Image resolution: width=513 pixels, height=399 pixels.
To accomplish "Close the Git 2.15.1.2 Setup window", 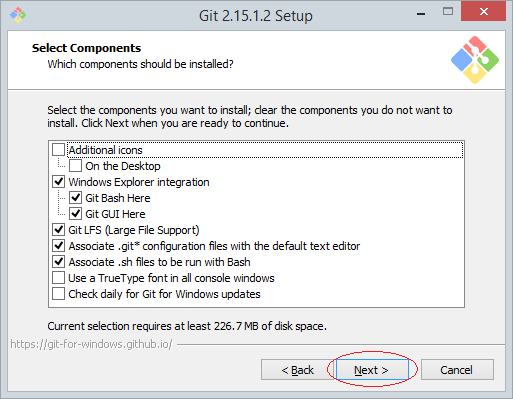I will [484, 12].
